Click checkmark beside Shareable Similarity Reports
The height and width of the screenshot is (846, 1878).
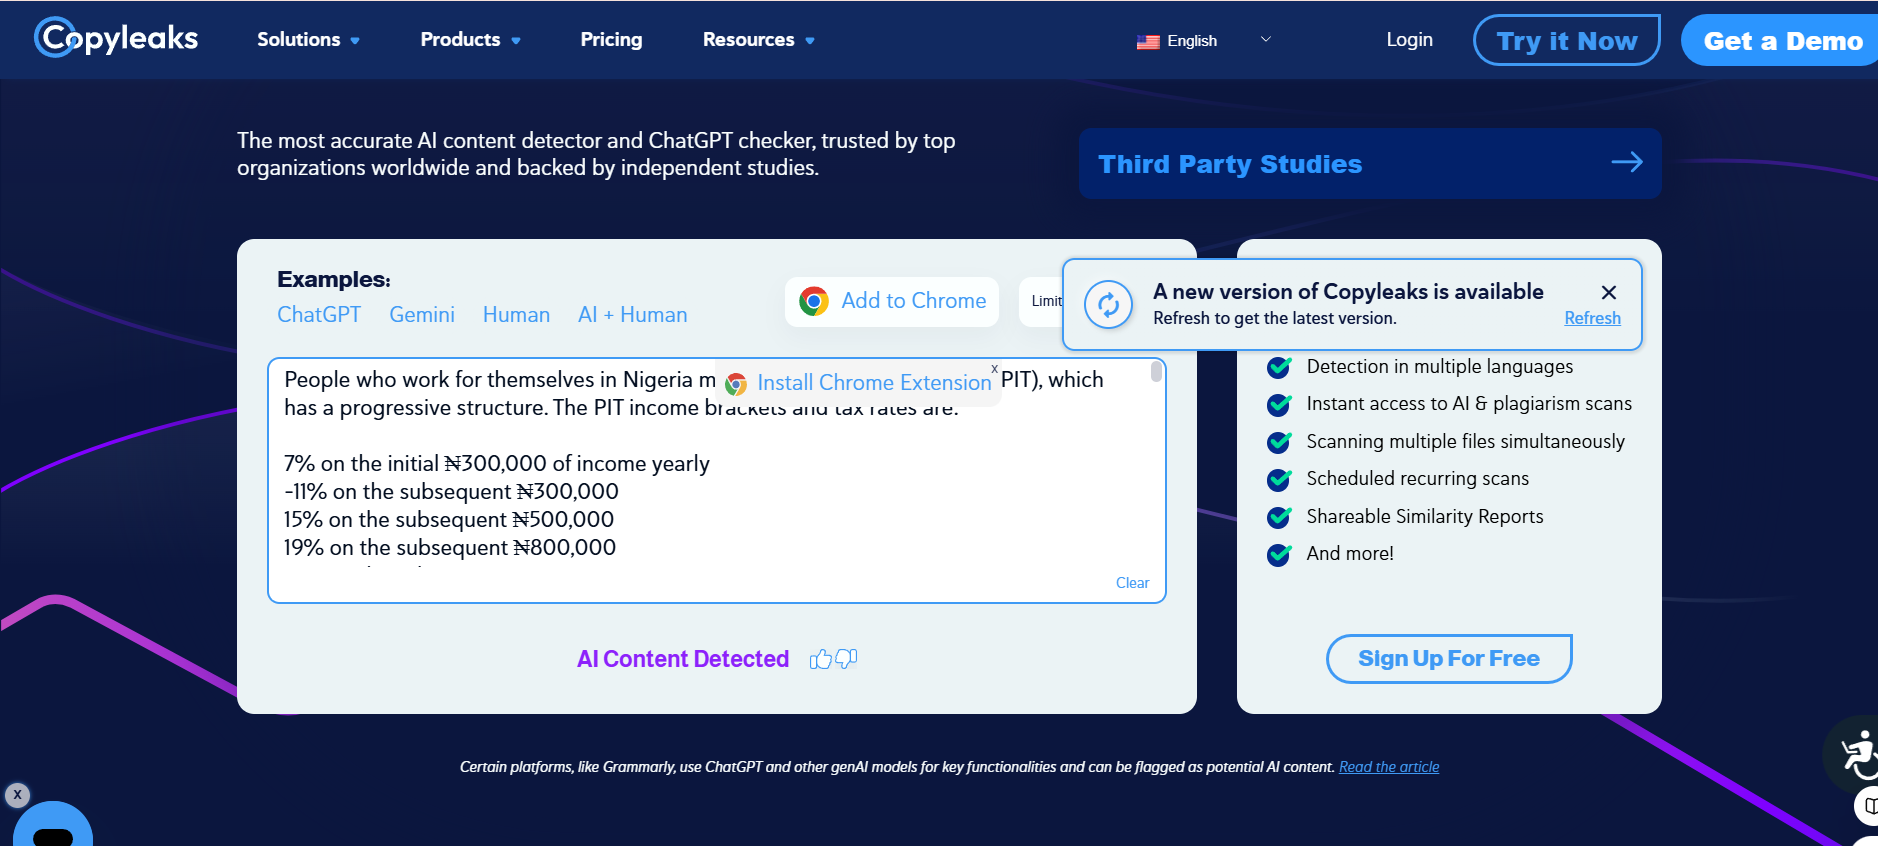click(x=1279, y=517)
